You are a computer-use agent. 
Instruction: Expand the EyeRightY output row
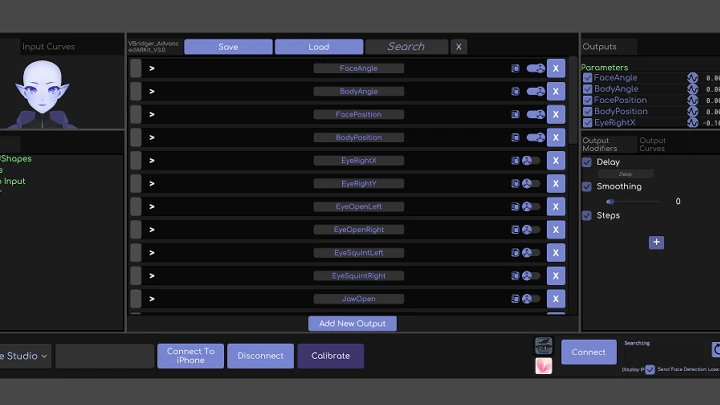[152, 183]
